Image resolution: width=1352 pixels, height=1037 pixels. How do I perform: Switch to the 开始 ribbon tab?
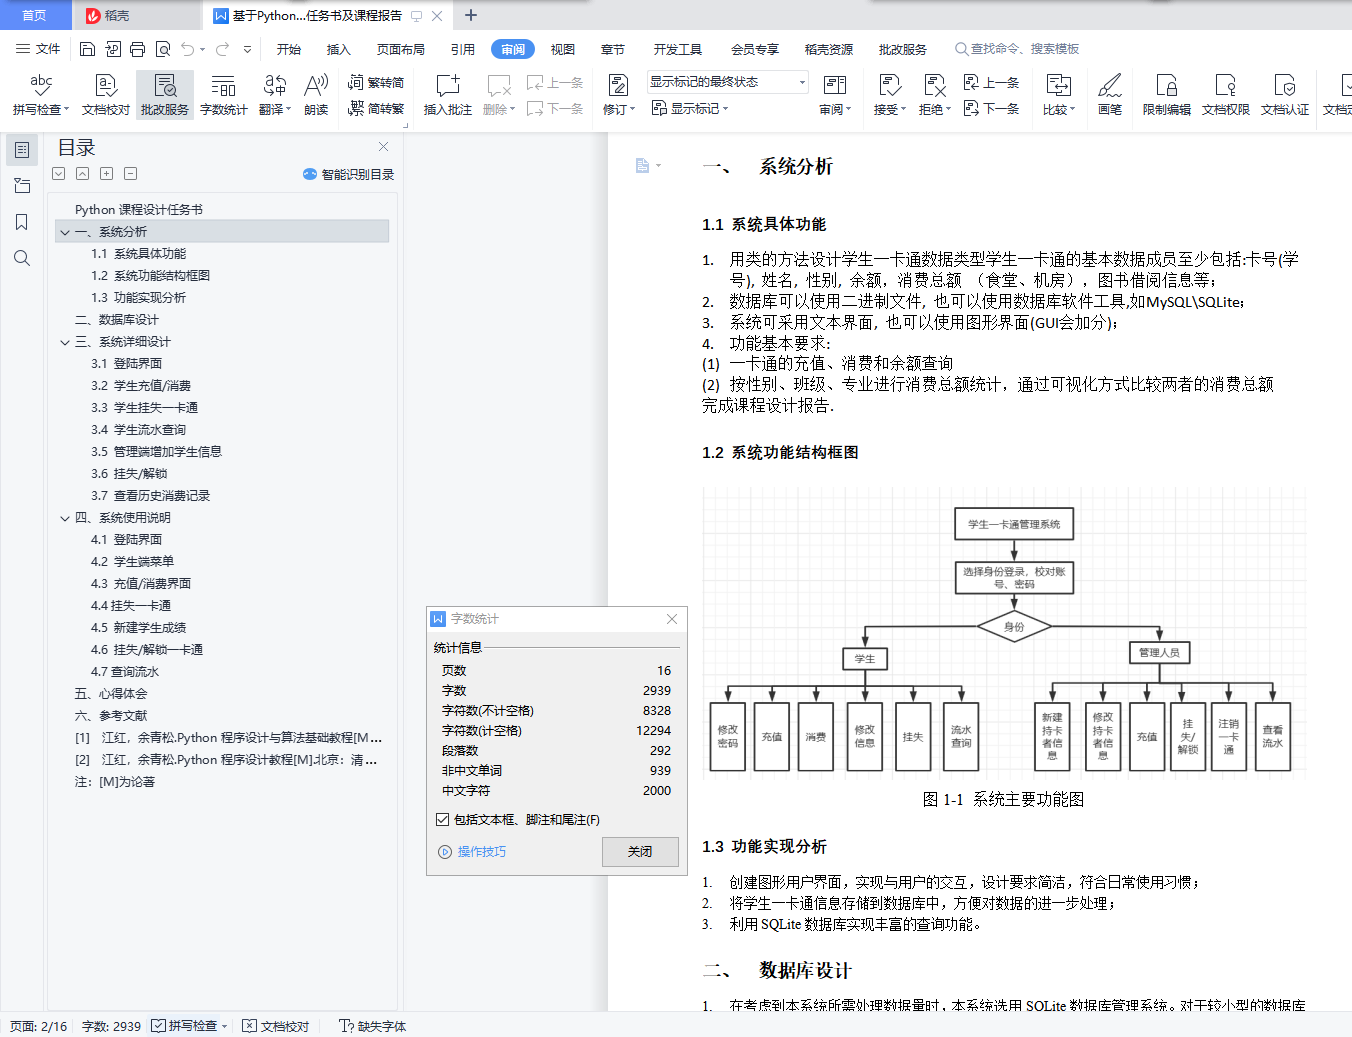(x=289, y=49)
